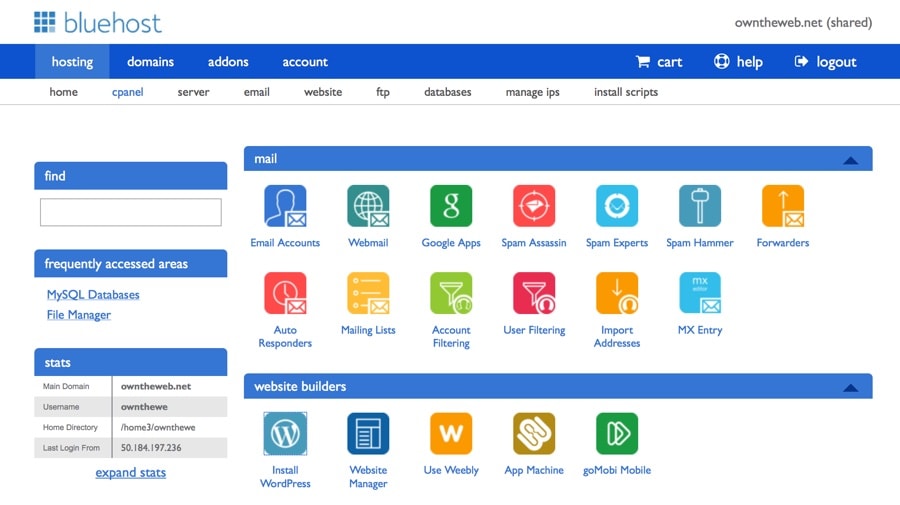Open the File Manager link
Screen dimensions: 900x505
pyautogui.click(x=79, y=314)
